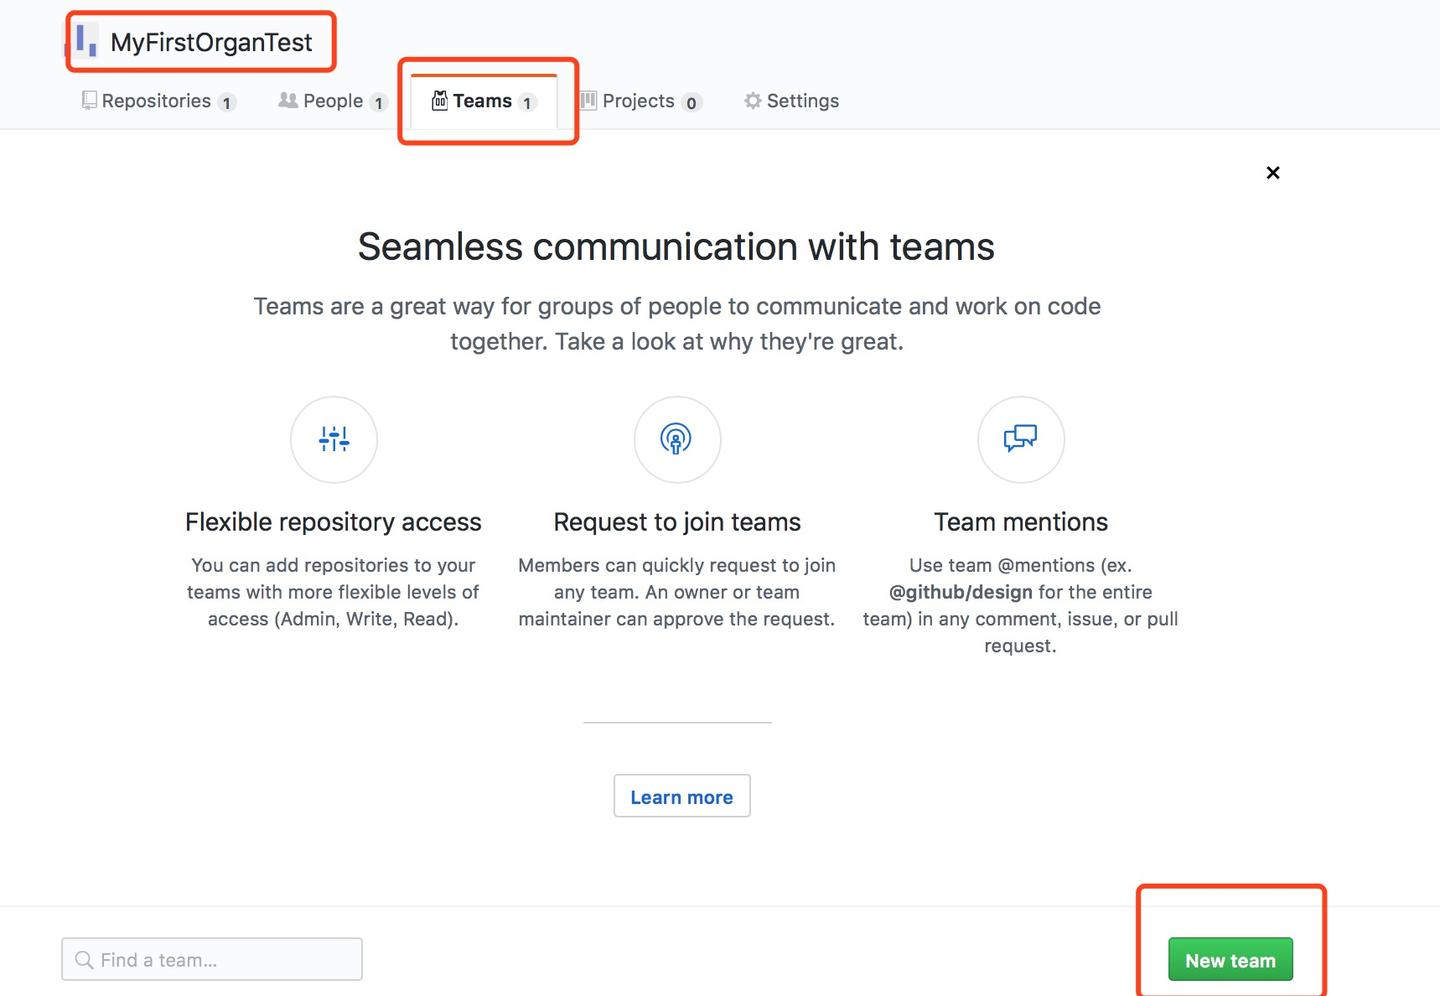Image resolution: width=1440 pixels, height=996 pixels.
Task: Click the Settings gear icon
Action: (753, 101)
